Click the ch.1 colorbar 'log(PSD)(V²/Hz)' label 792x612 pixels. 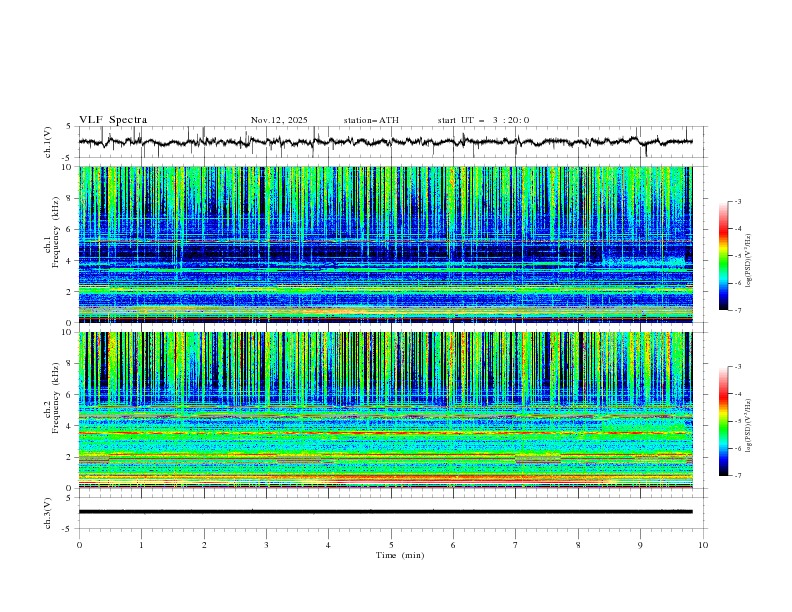[x=748, y=261]
